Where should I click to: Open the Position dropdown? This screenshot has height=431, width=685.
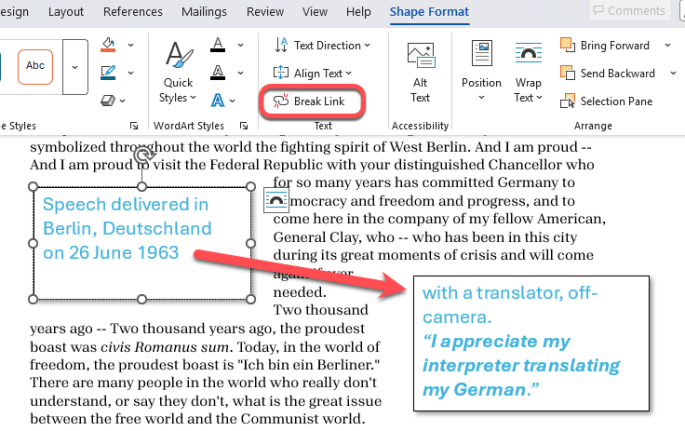(481, 73)
